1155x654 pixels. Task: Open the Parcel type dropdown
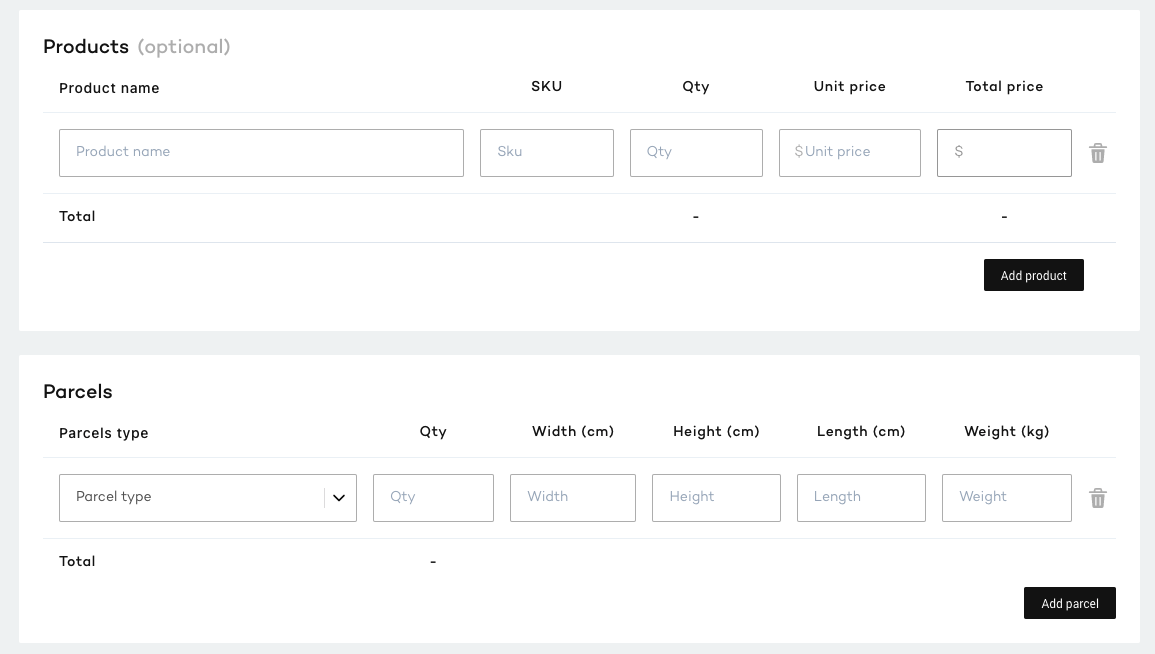(208, 498)
